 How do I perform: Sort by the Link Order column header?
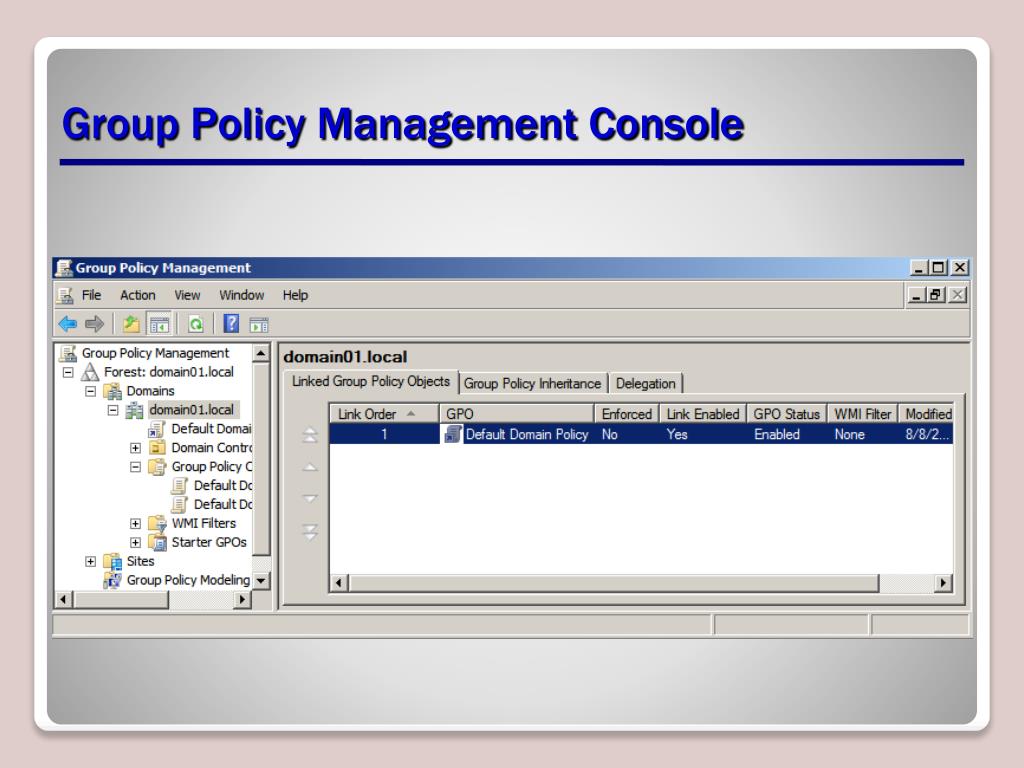[x=384, y=414]
